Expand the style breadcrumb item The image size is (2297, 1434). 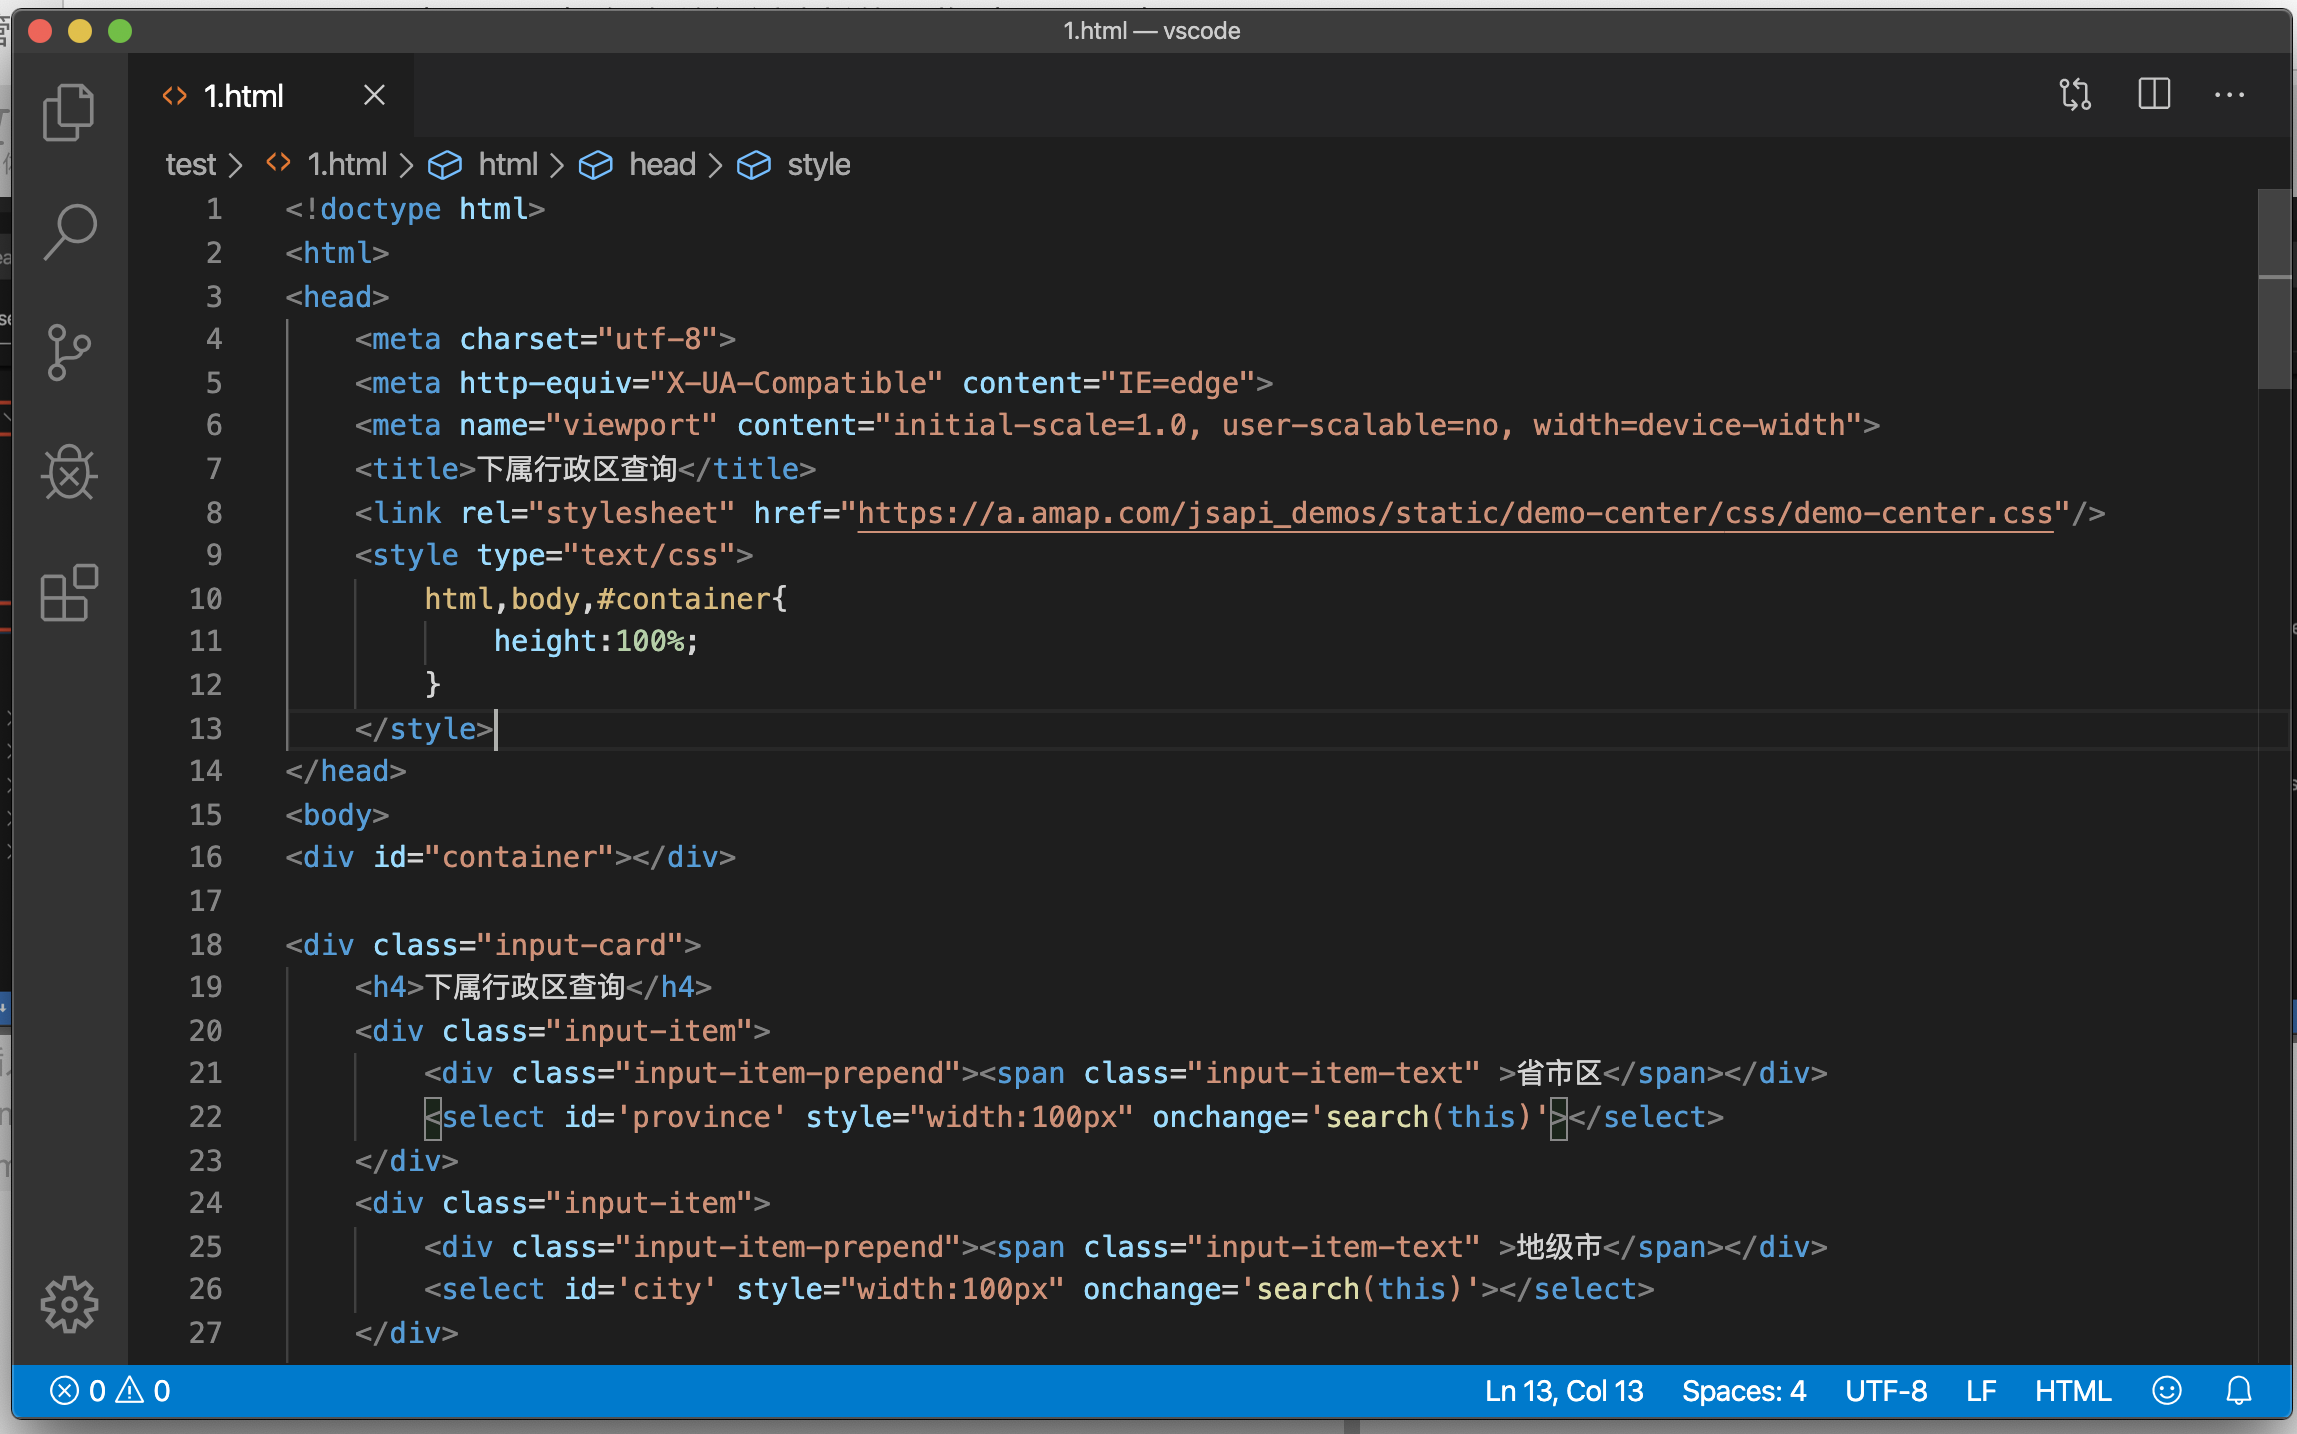(x=818, y=164)
